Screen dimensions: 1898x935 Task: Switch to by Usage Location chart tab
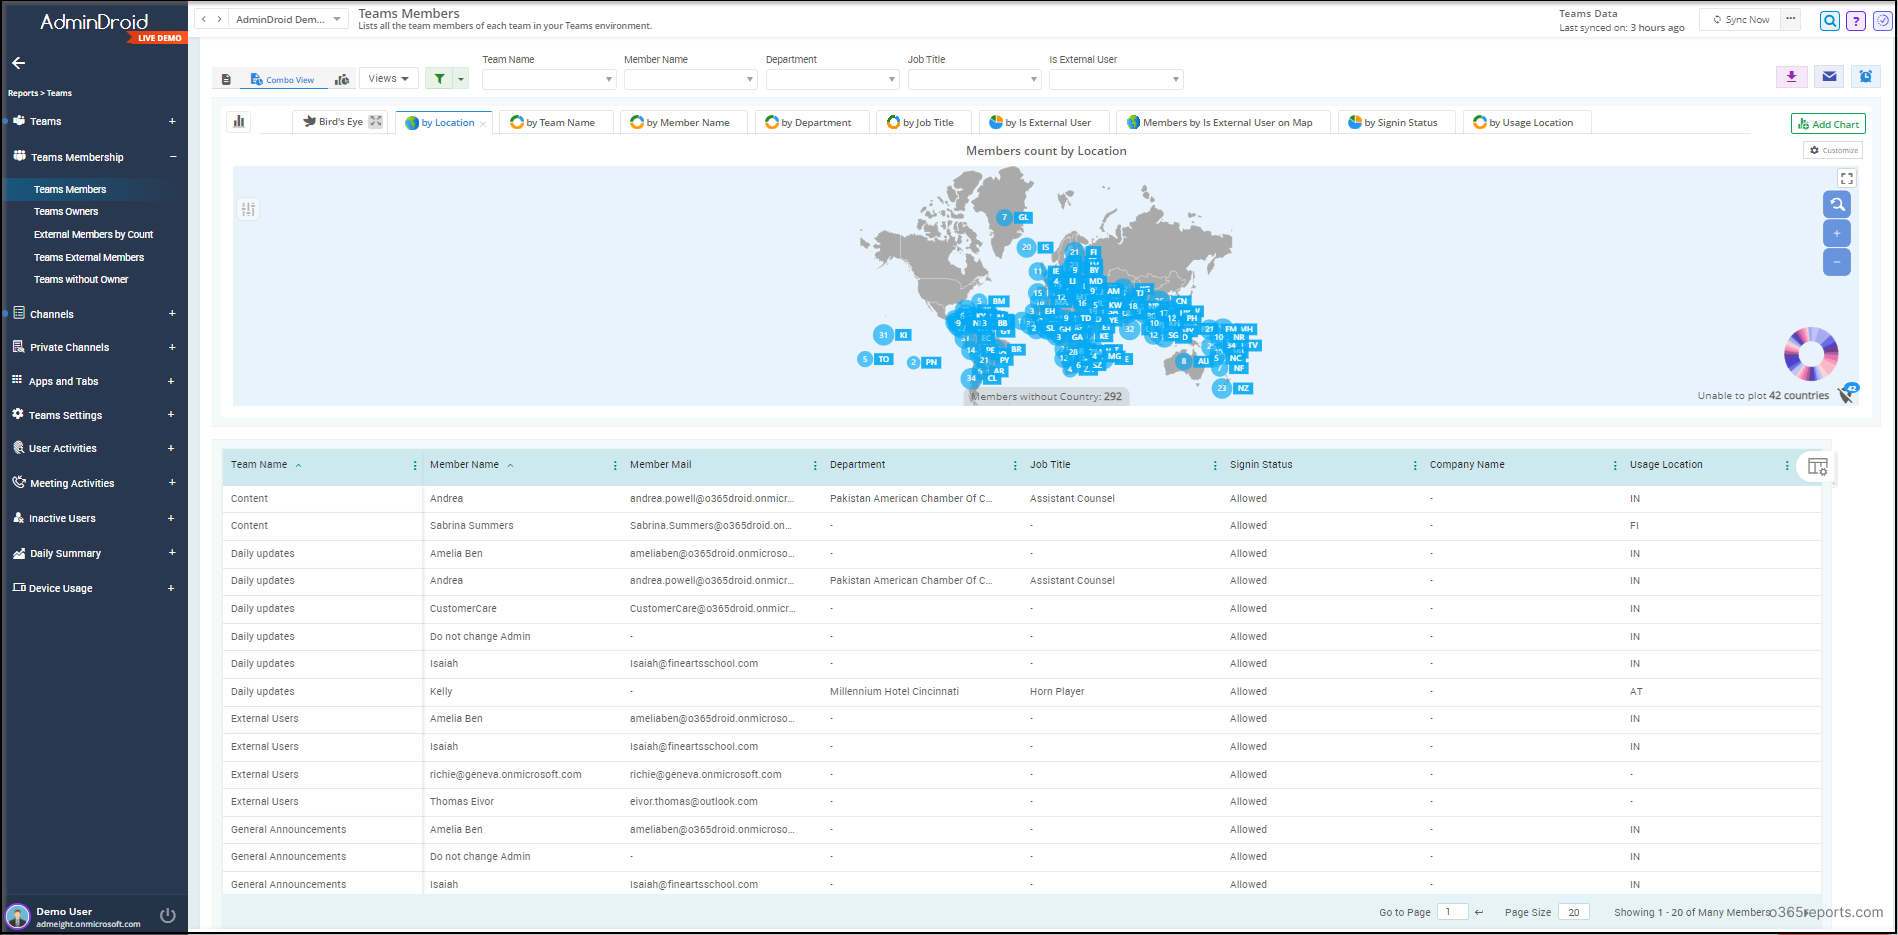coord(1527,123)
